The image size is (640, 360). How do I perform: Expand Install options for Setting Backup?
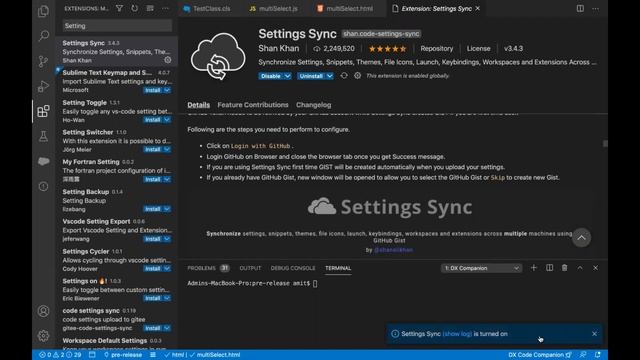(x=167, y=209)
